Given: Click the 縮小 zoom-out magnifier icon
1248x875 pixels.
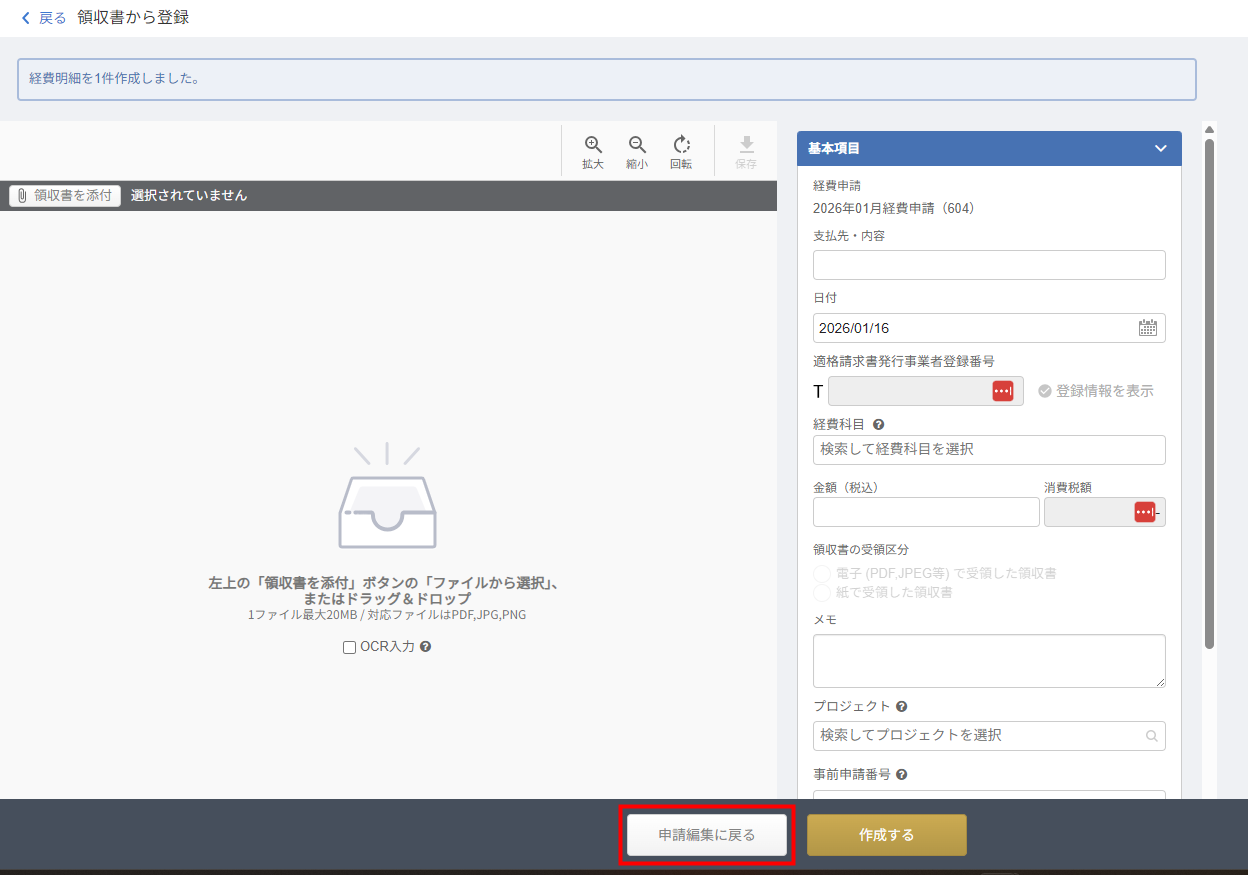Looking at the screenshot, I should [637, 145].
